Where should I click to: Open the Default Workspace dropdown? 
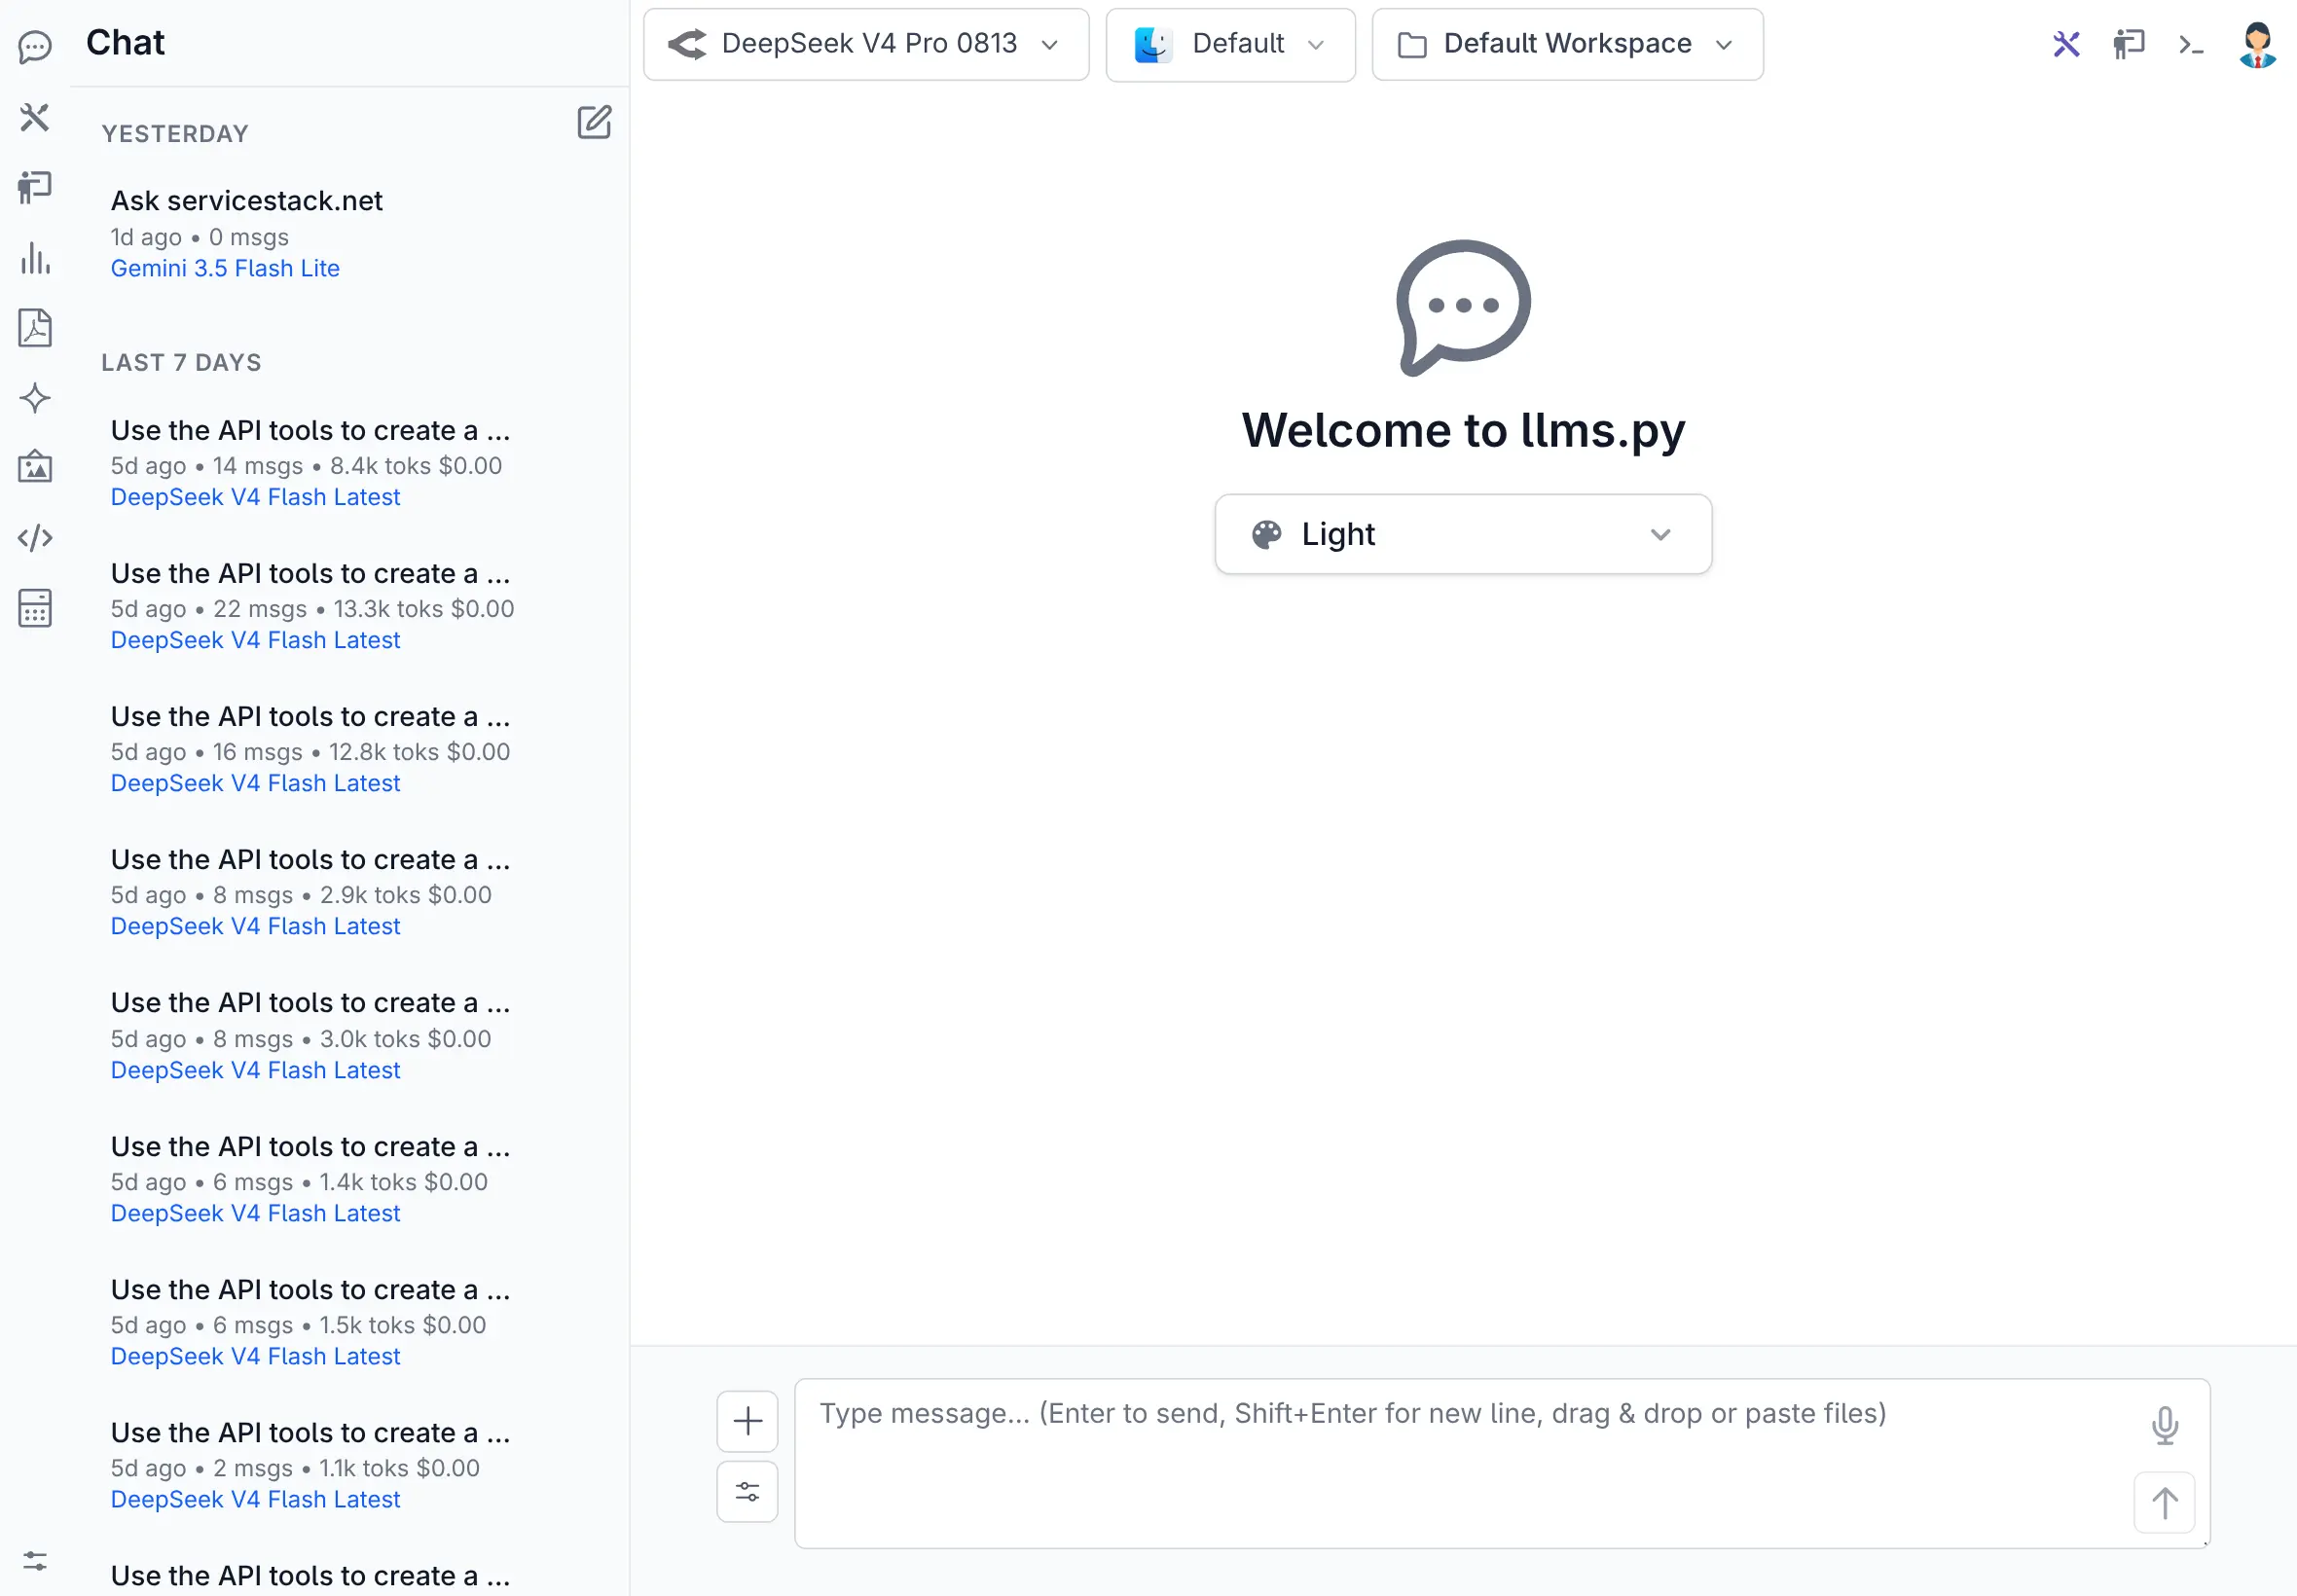pyautogui.click(x=1567, y=44)
